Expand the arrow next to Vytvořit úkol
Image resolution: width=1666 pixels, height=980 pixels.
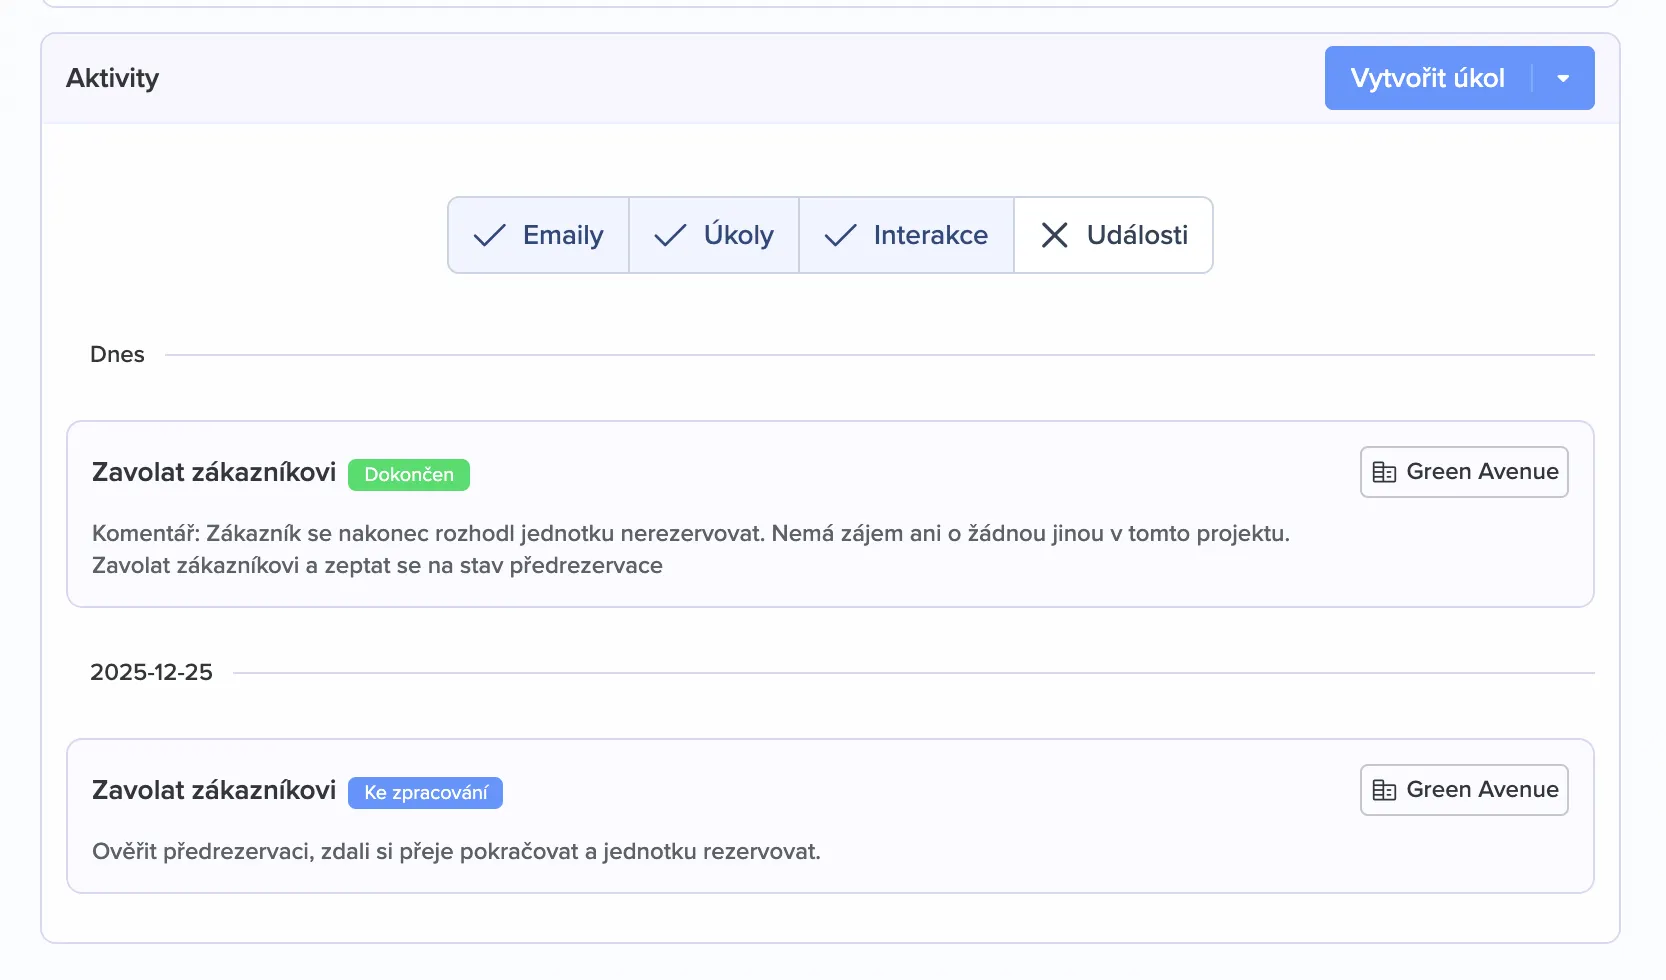coord(1563,78)
